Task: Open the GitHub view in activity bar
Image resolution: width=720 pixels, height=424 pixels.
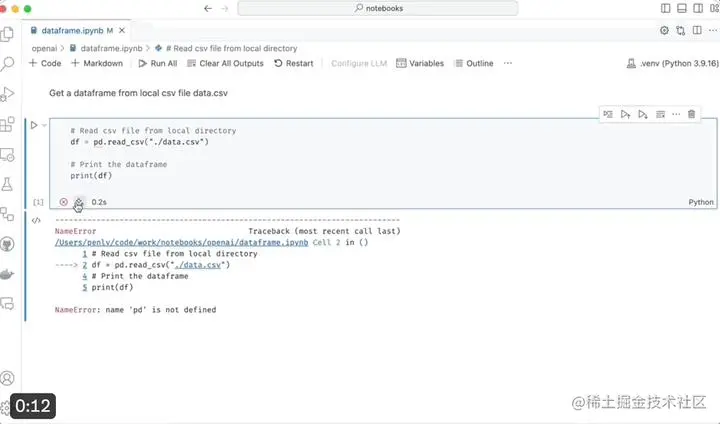Action: pos(7,244)
